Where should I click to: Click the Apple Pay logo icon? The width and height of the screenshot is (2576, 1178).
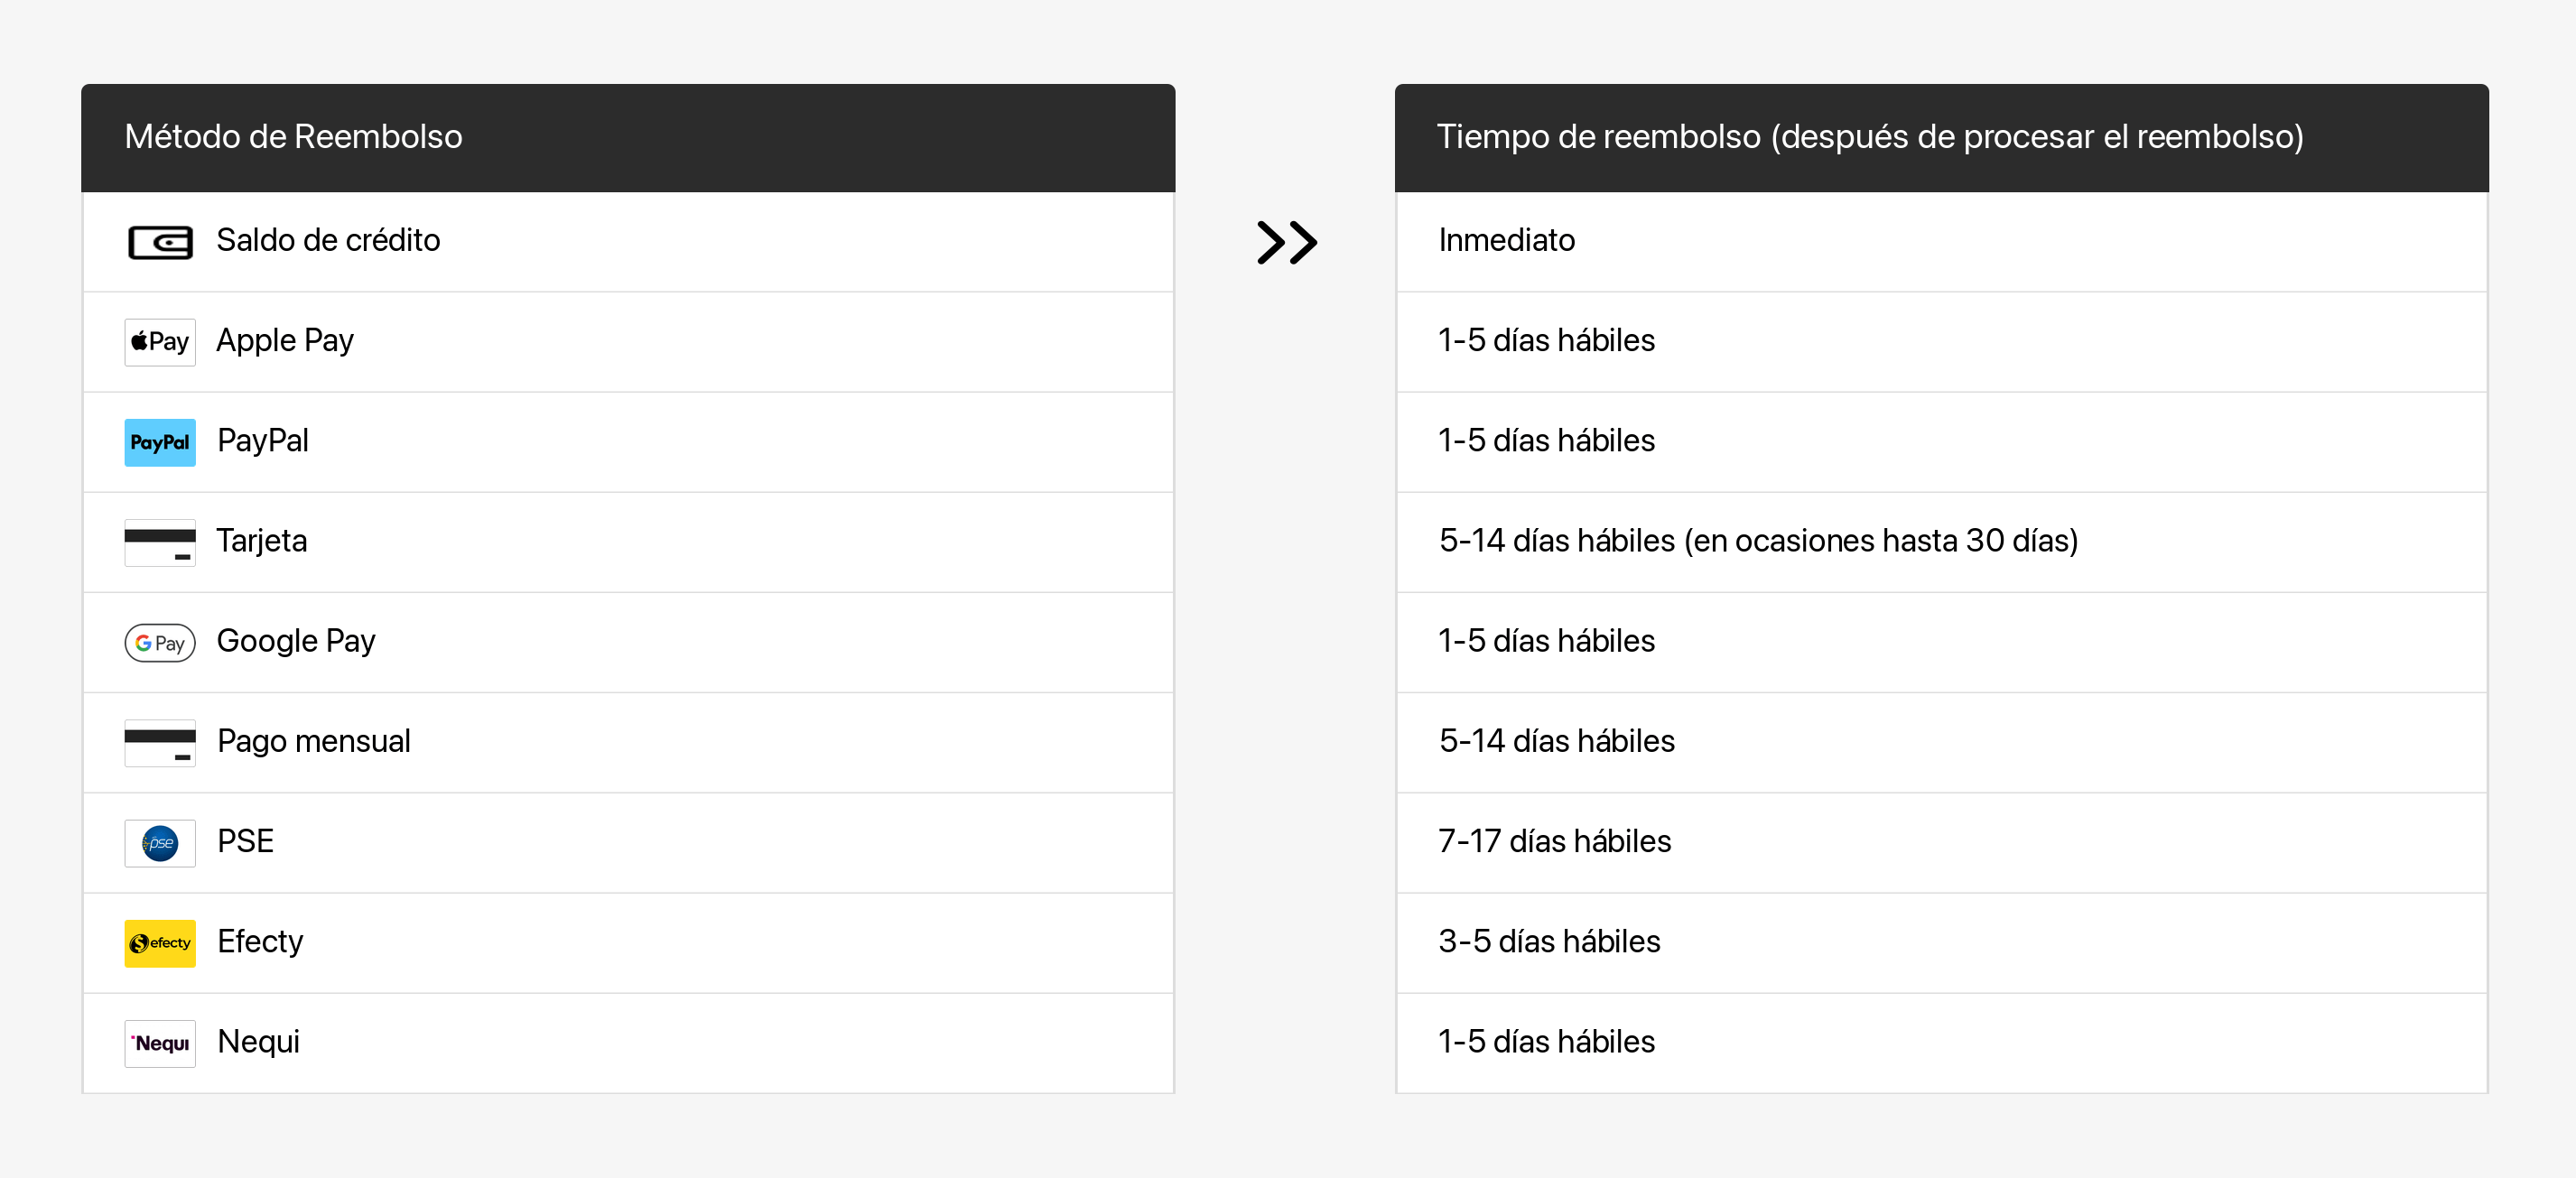click(160, 342)
